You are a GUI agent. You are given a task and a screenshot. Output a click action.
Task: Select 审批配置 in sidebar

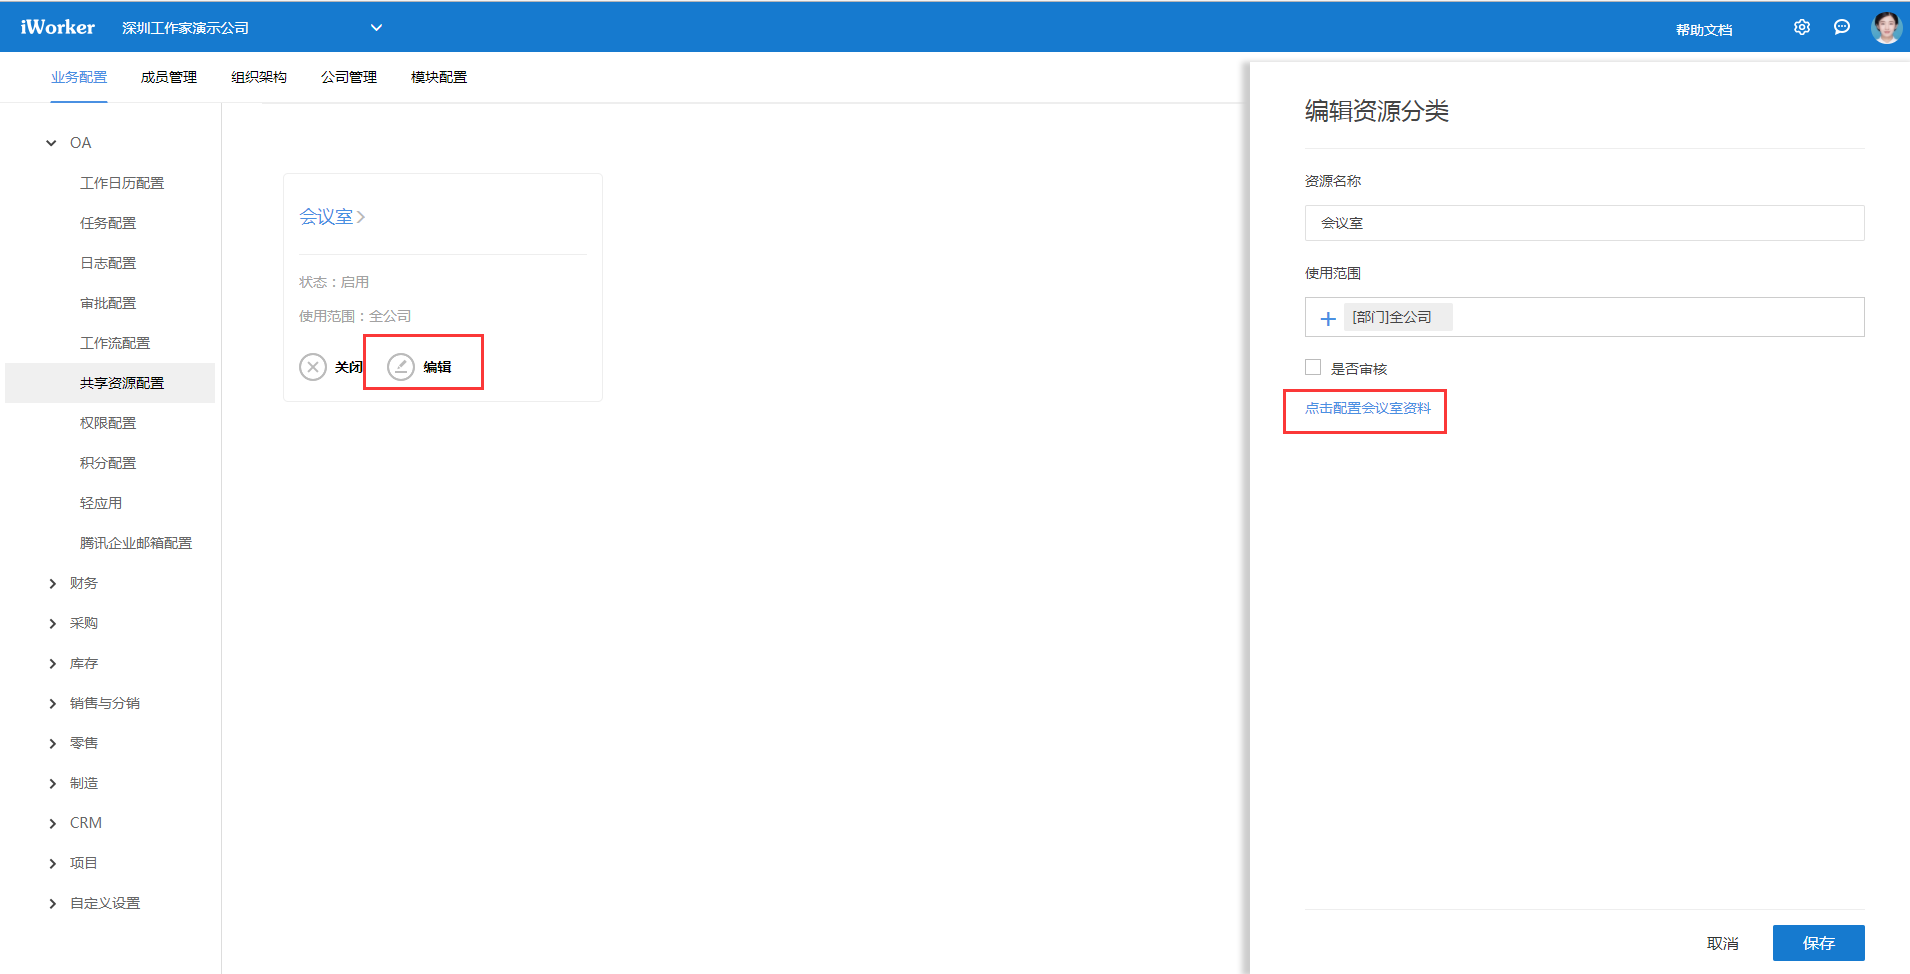pyautogui.click(x=108, y=303)
